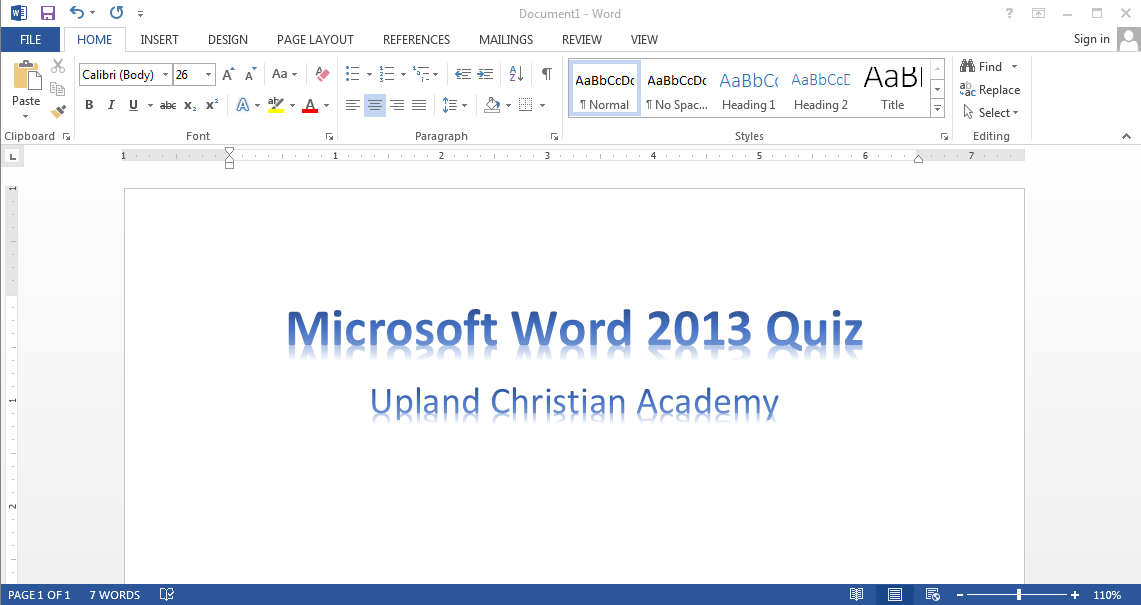Viewport: 1141px width, 605px height.
Task: Open the Select menu in Editing
Action: pos(990,112)
